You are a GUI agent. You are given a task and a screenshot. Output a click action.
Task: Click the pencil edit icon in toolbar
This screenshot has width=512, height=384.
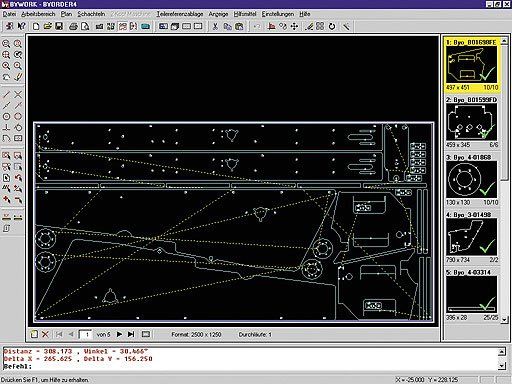[x=309, y=26]
